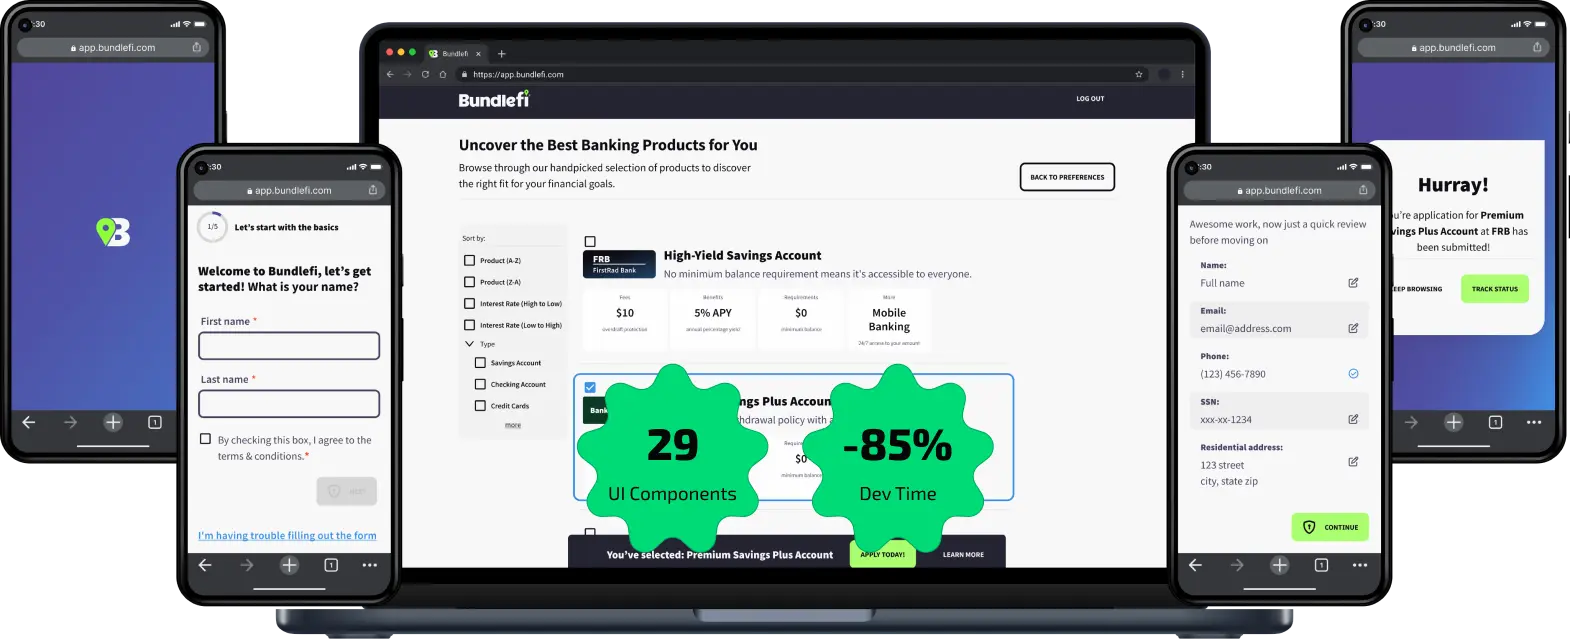
Task: Edit the Email field on review phone
Action: 1353,328
